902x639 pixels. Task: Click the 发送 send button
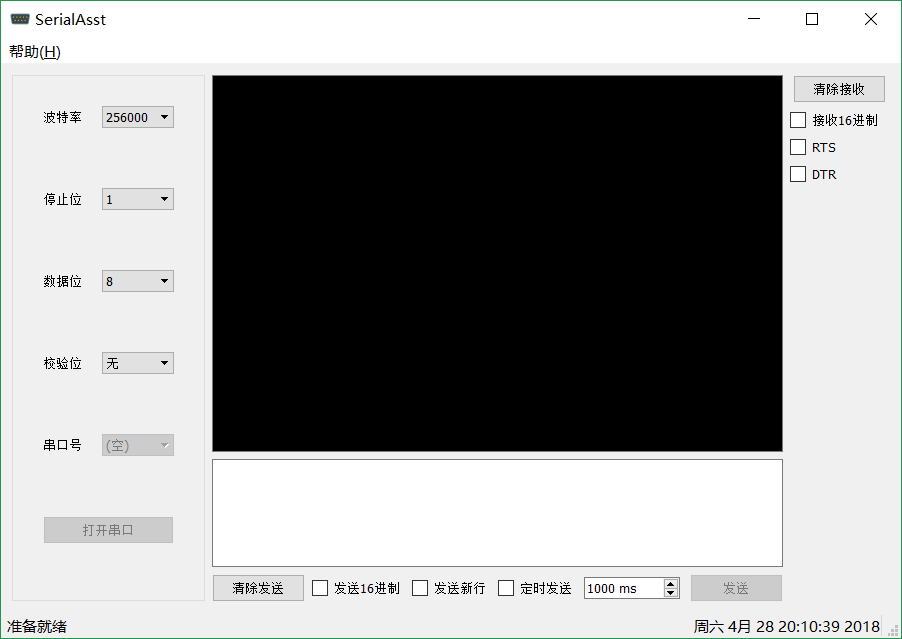click(x=736, y=588)
